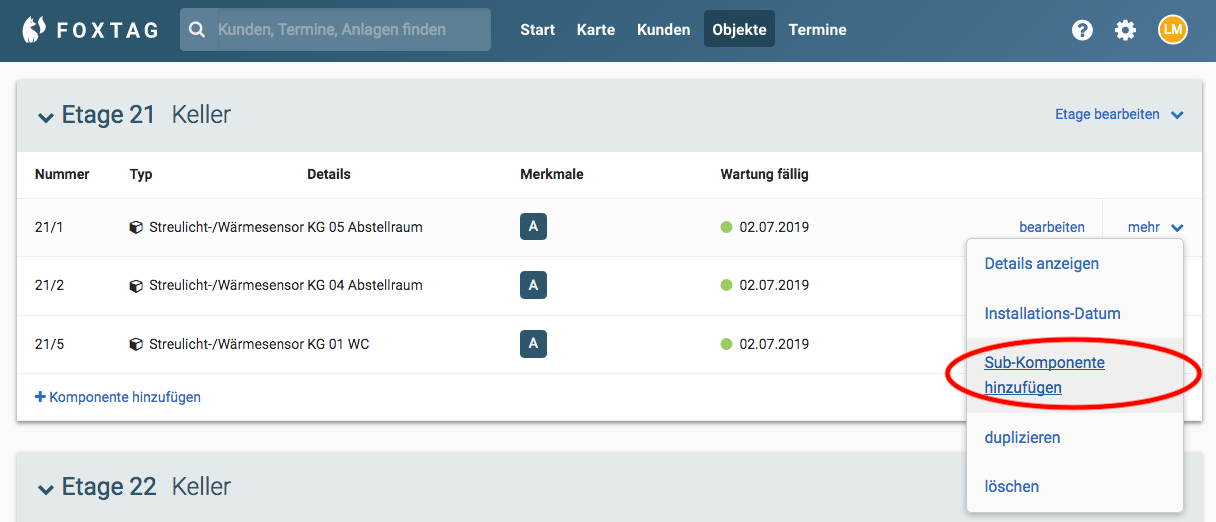Click the Merkmale column header
Image resolution: width=1216 pixels, height=522 pixels.
click(552, 174)
